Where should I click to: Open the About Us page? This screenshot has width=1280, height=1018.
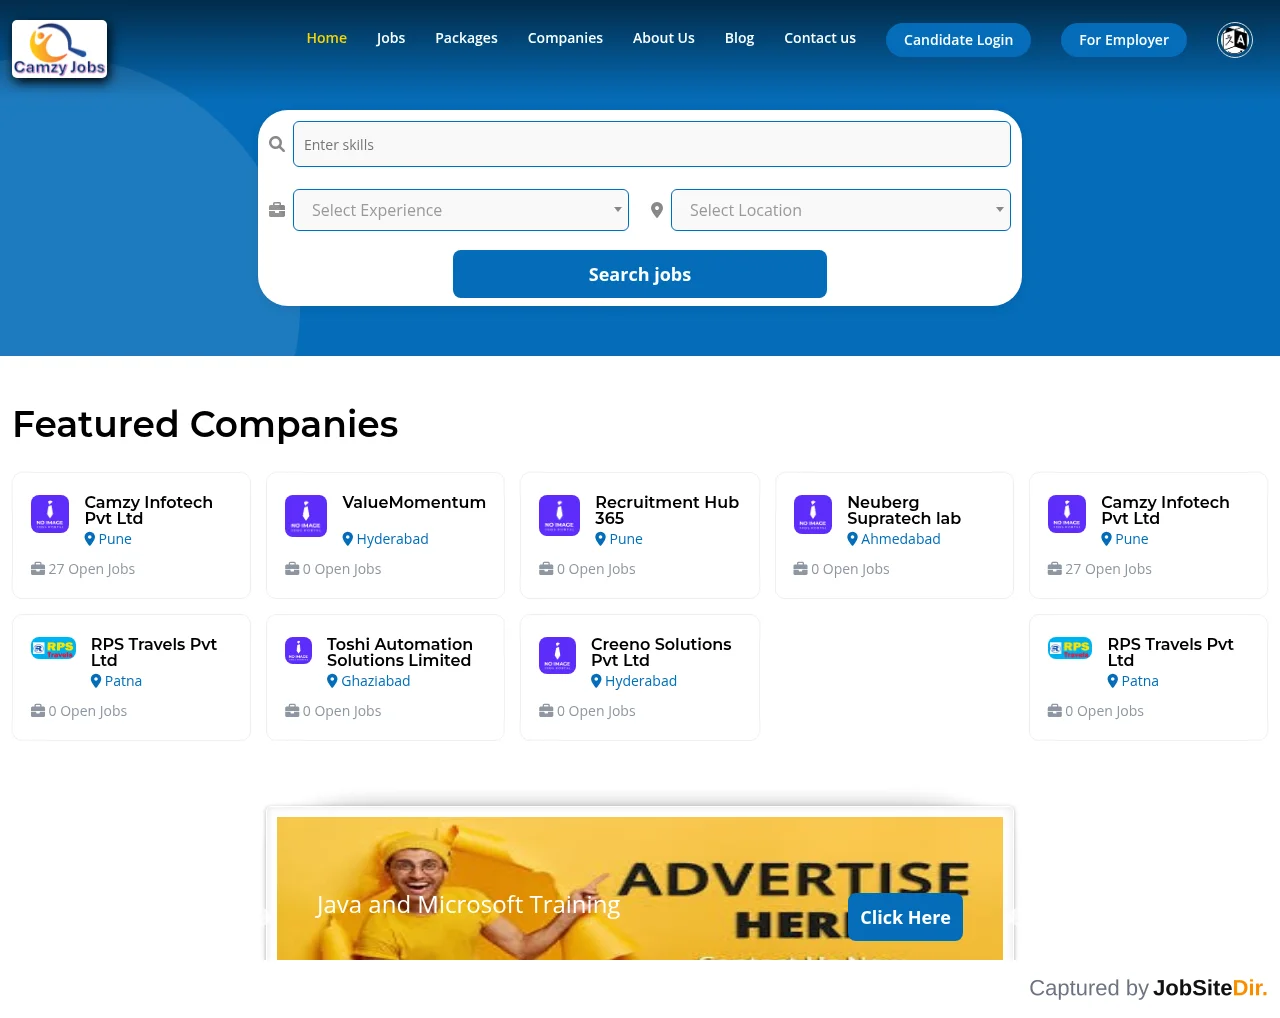tap(664, 38)
